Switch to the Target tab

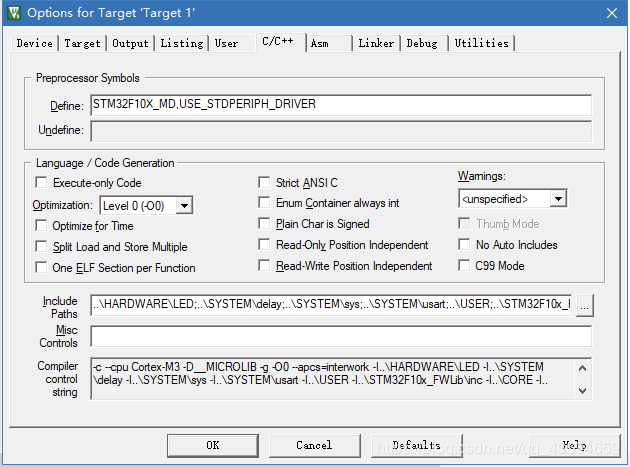click(82, 43)
